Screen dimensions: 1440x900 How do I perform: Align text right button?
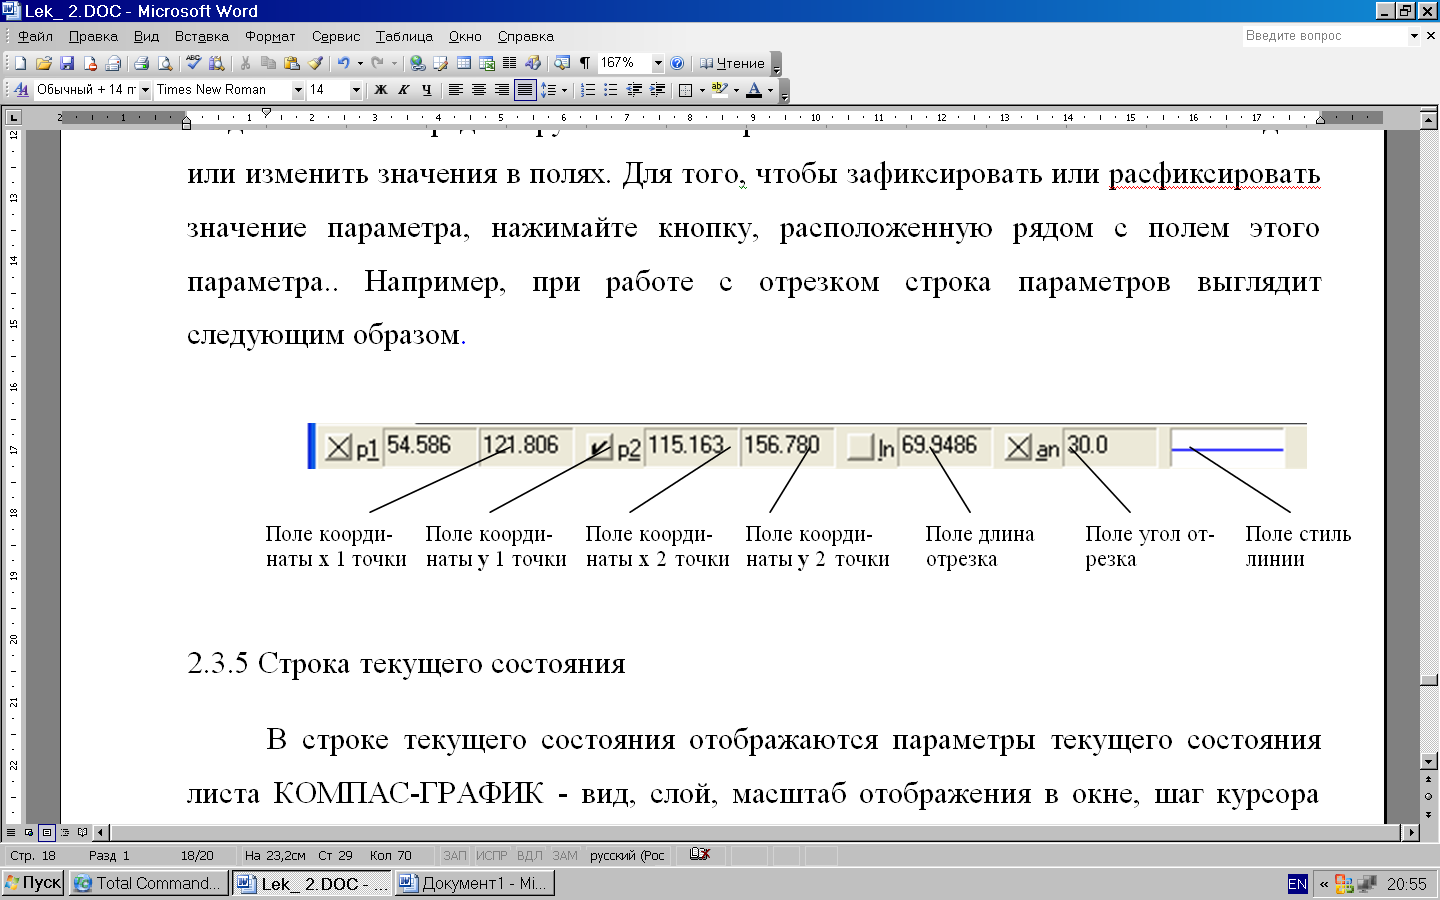point(501,90)
